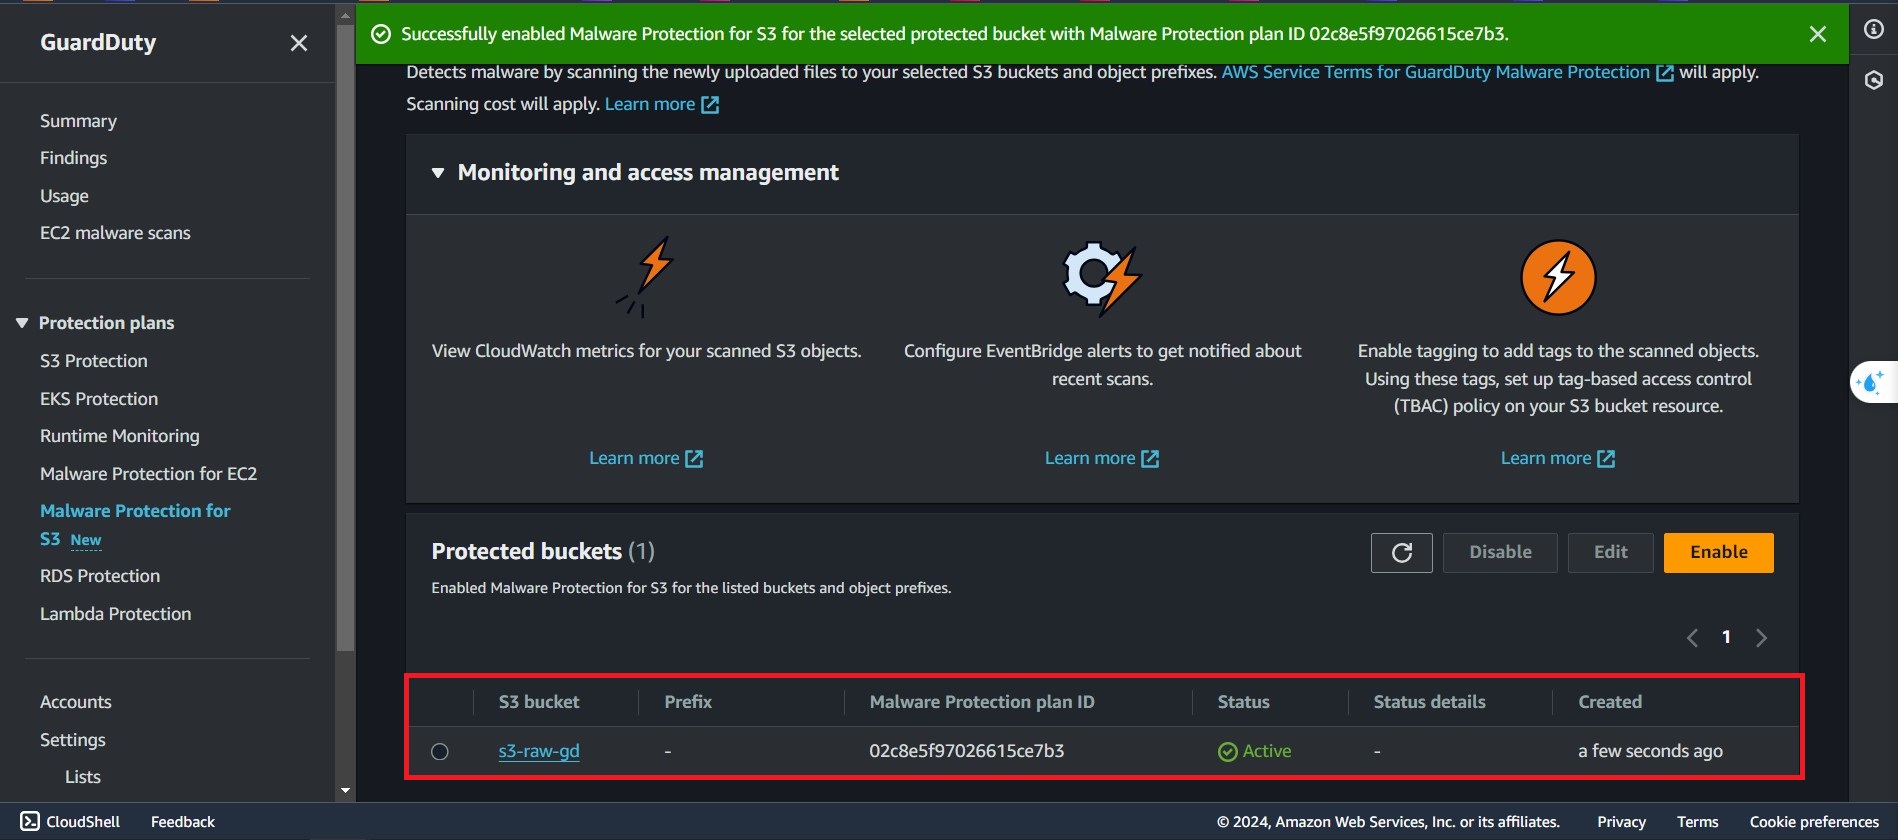
Task: Open the s3-raw-gd bucket link
Action: point(539,751)
